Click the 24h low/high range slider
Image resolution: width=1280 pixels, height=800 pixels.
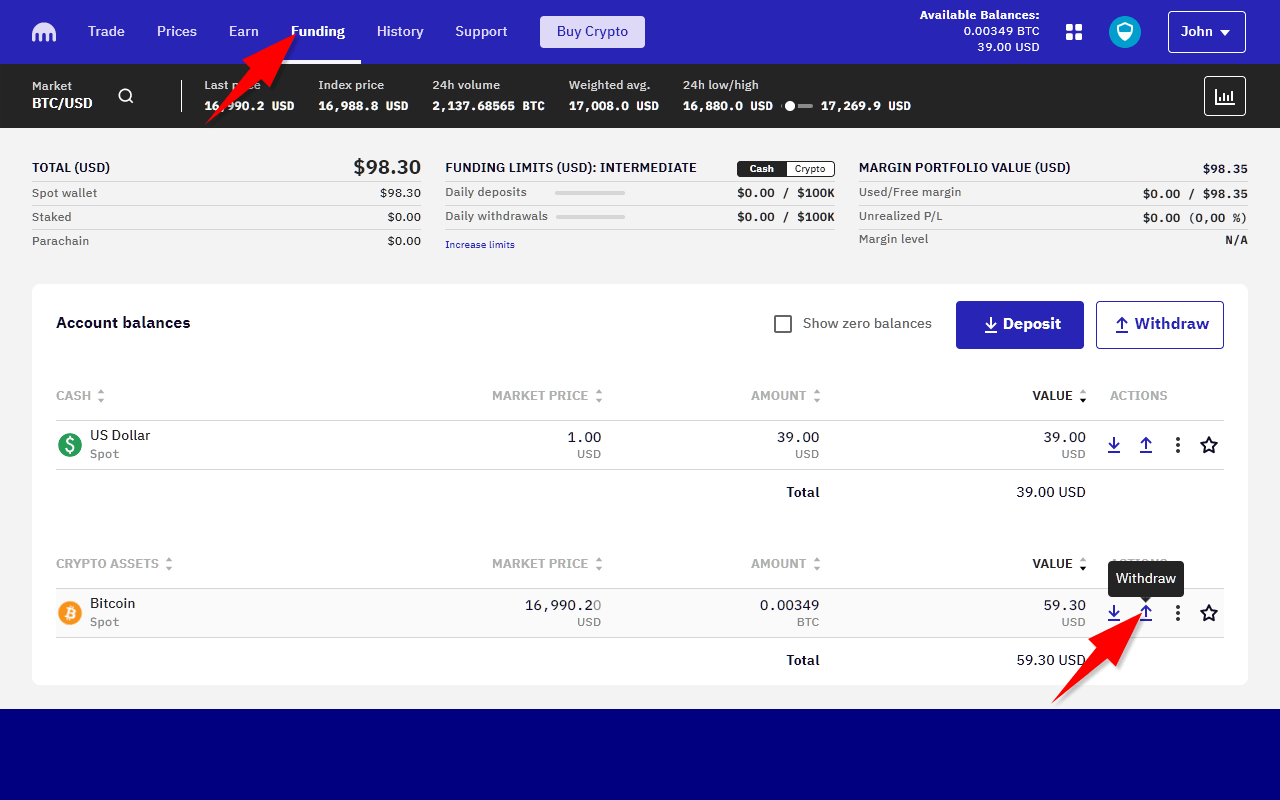click(798, 106)
